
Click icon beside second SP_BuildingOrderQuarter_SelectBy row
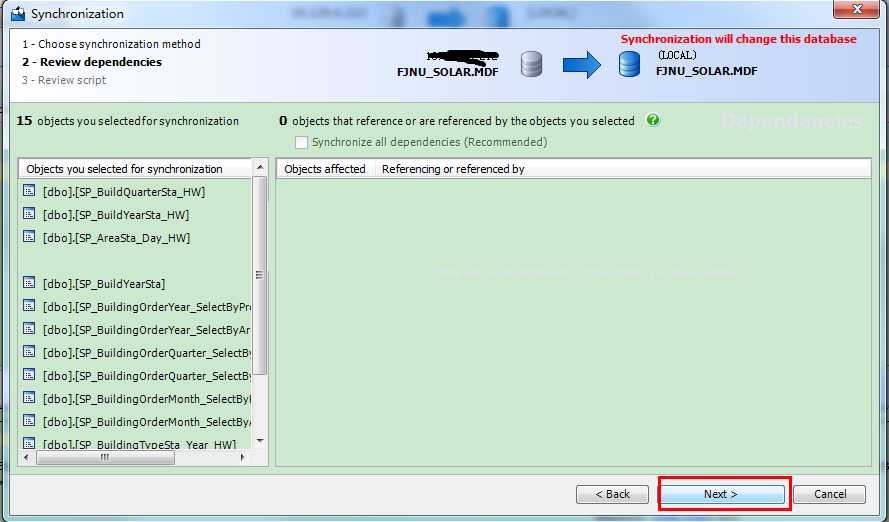click(29, 375)
